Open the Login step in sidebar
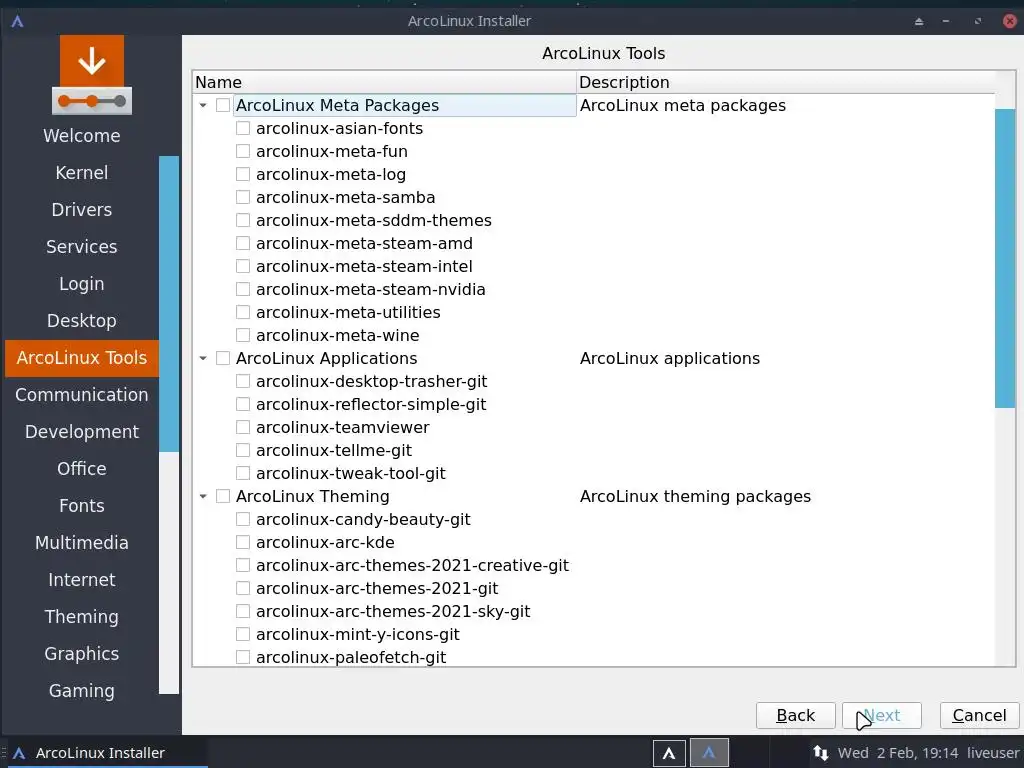Image resolution: width=1024 pixels, height=768 pixels. tap(82, 283)
